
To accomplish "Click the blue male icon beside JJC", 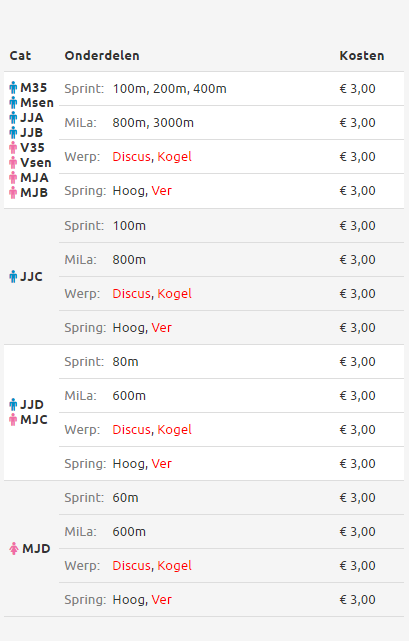I will point(13,277).
